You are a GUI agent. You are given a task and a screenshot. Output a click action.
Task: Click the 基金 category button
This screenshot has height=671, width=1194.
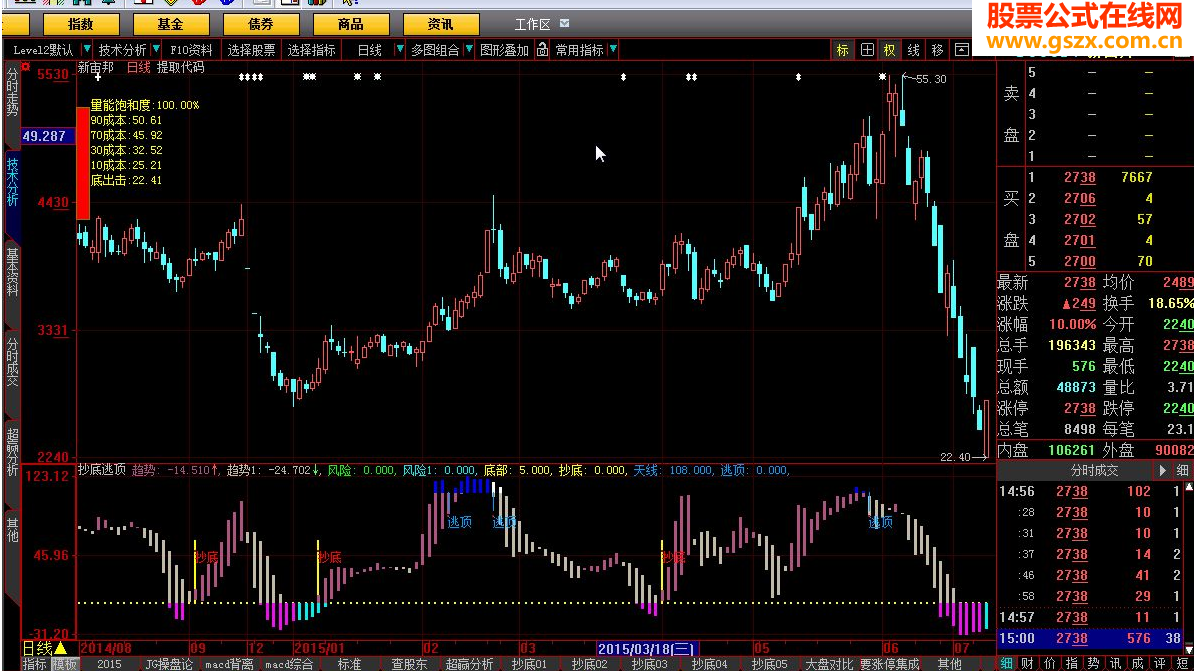[171, 24]
